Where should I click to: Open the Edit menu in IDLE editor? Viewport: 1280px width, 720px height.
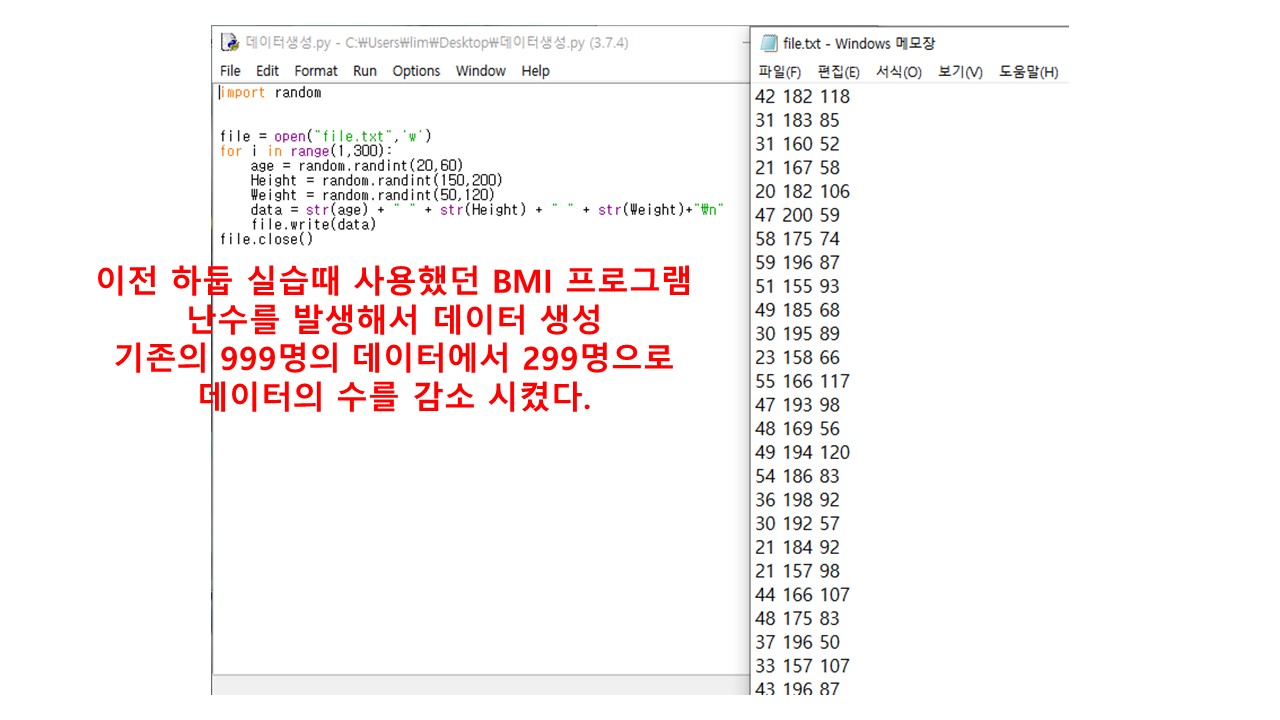coord(267,71)
